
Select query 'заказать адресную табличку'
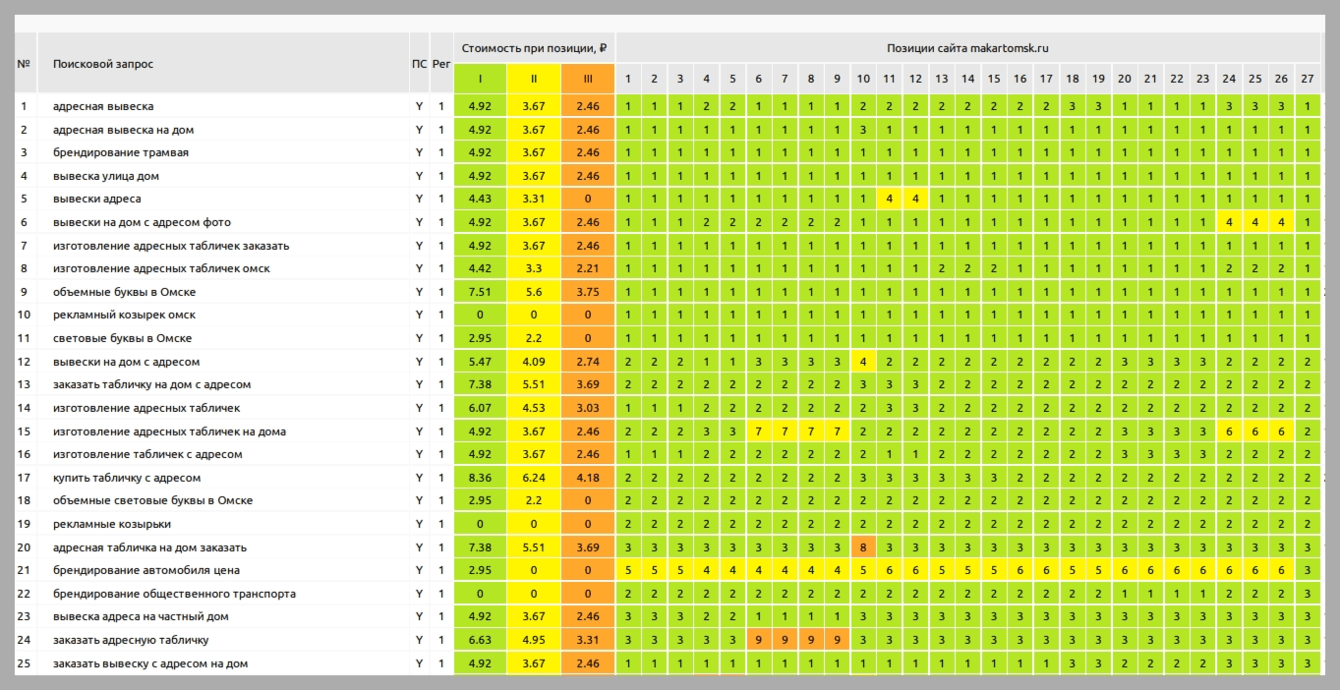tap(131, 640)
